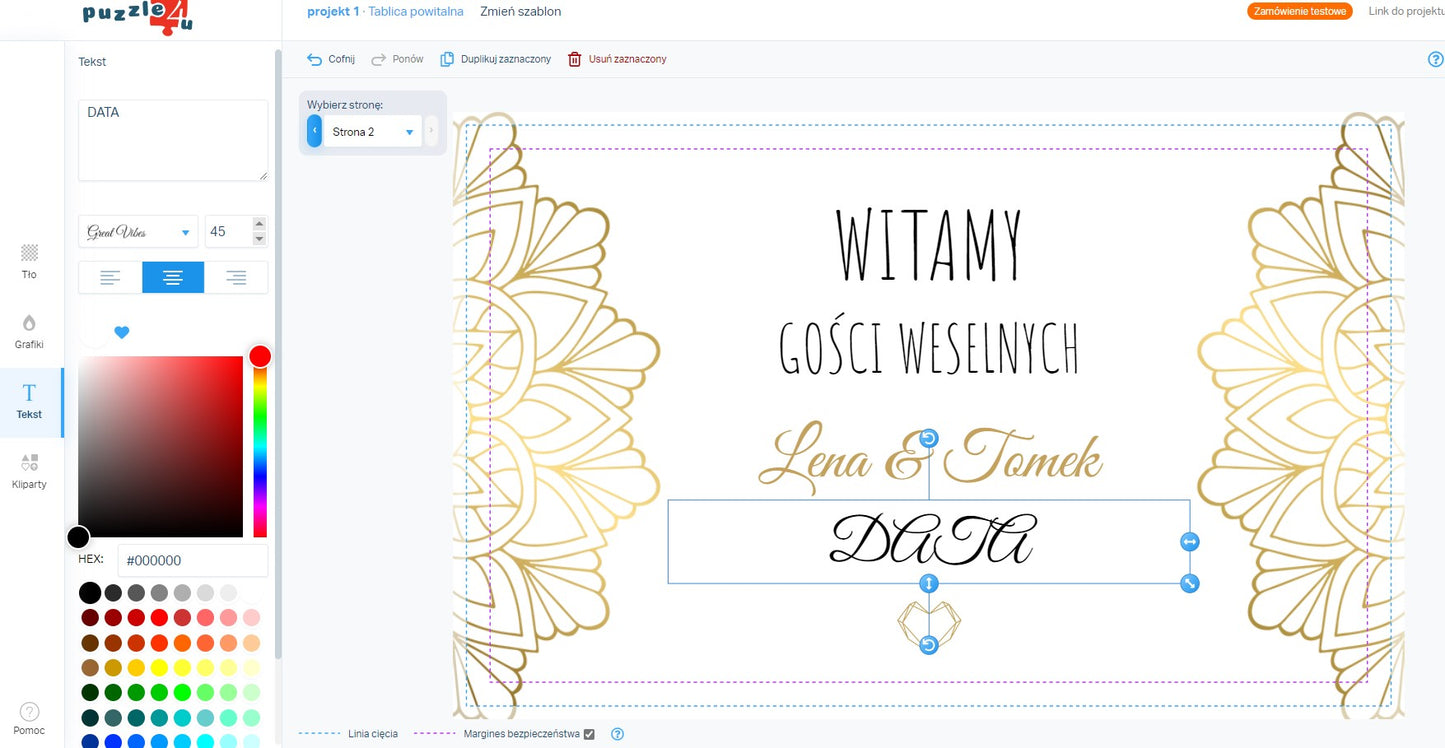Open the Grafiki graphics panel
The image size is (1445, 748).
pos(29,331)
